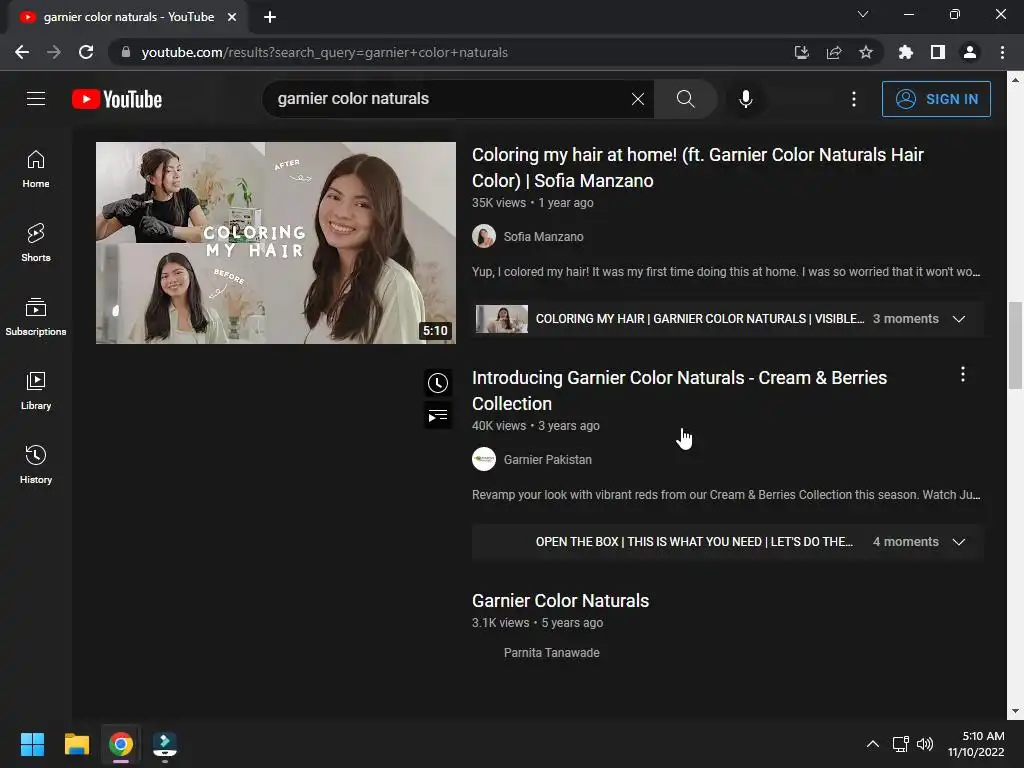
Task: Open the Chrome profile icon
Action: (x=970, y=52)
